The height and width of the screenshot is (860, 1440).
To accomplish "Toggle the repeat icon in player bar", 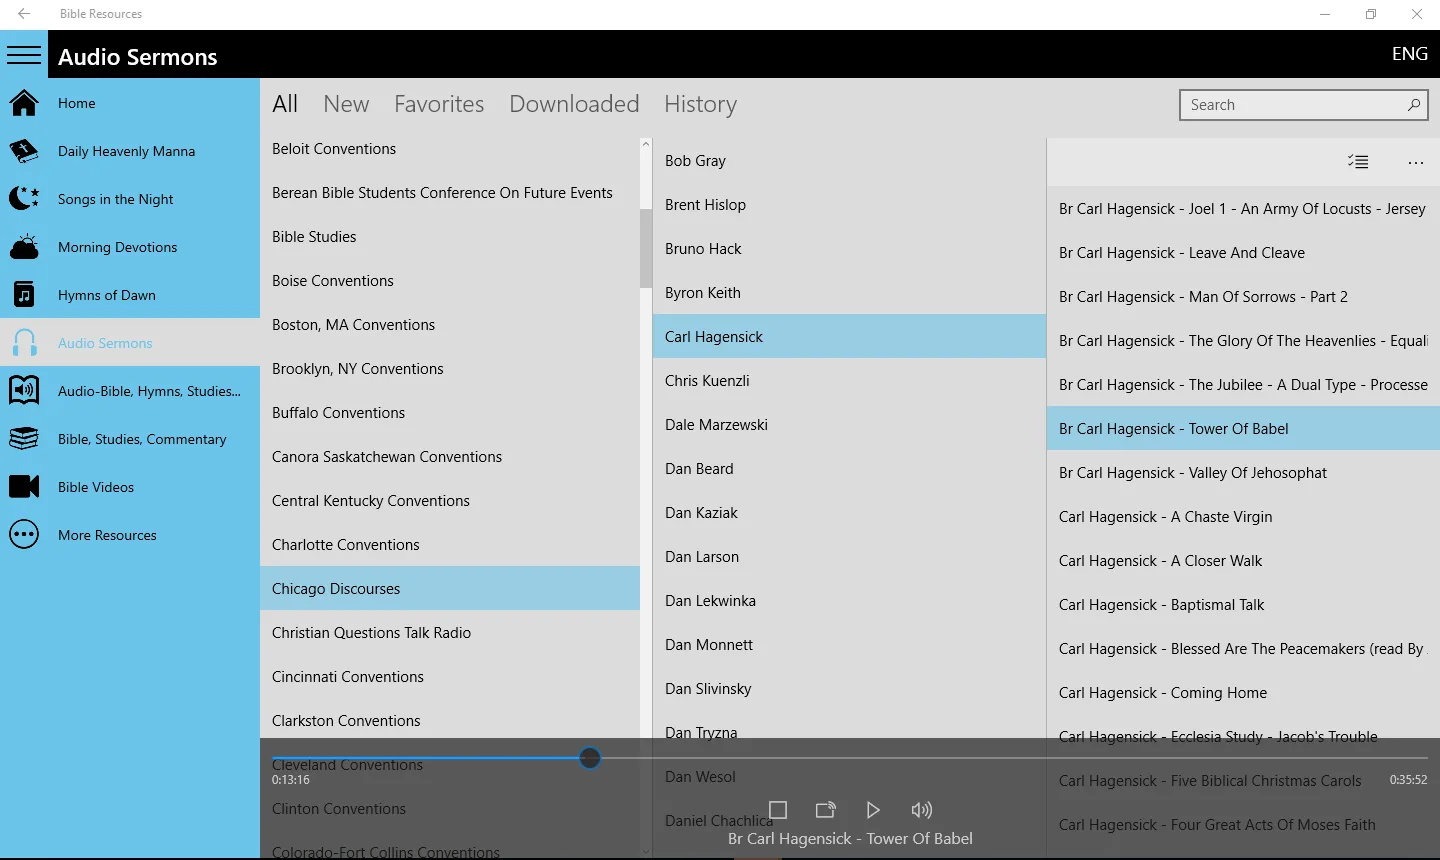I will (x=825, y=810).
